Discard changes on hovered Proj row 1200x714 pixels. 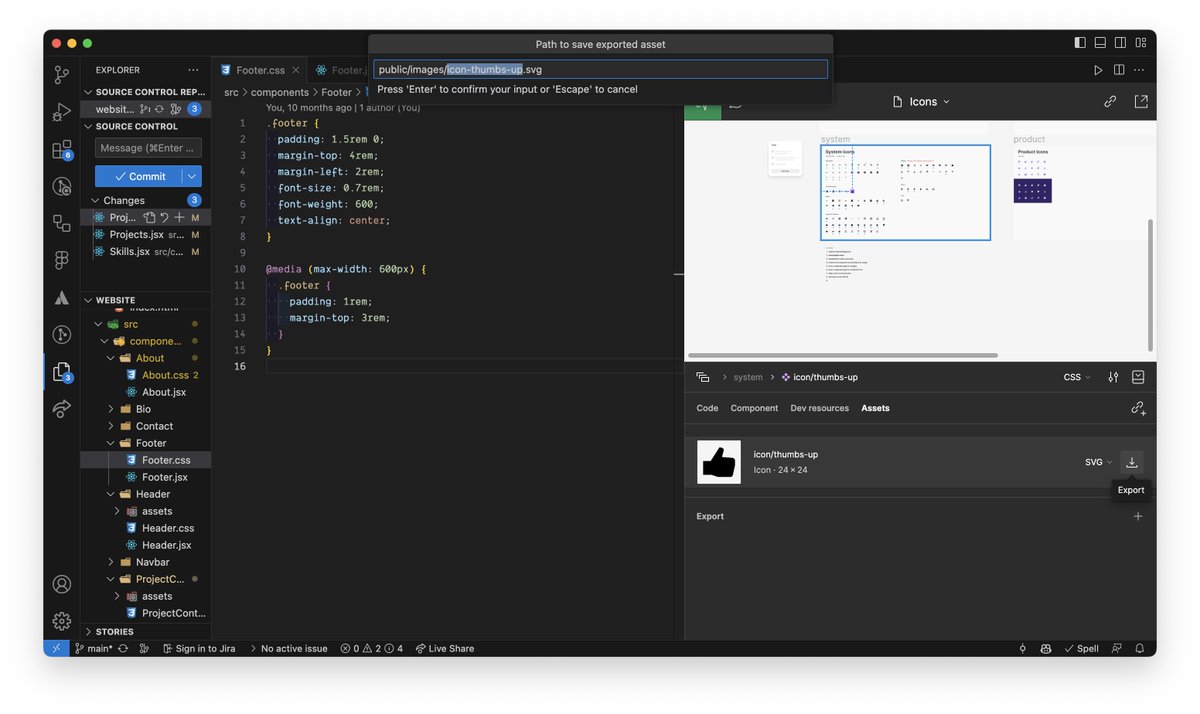[164, 217]
